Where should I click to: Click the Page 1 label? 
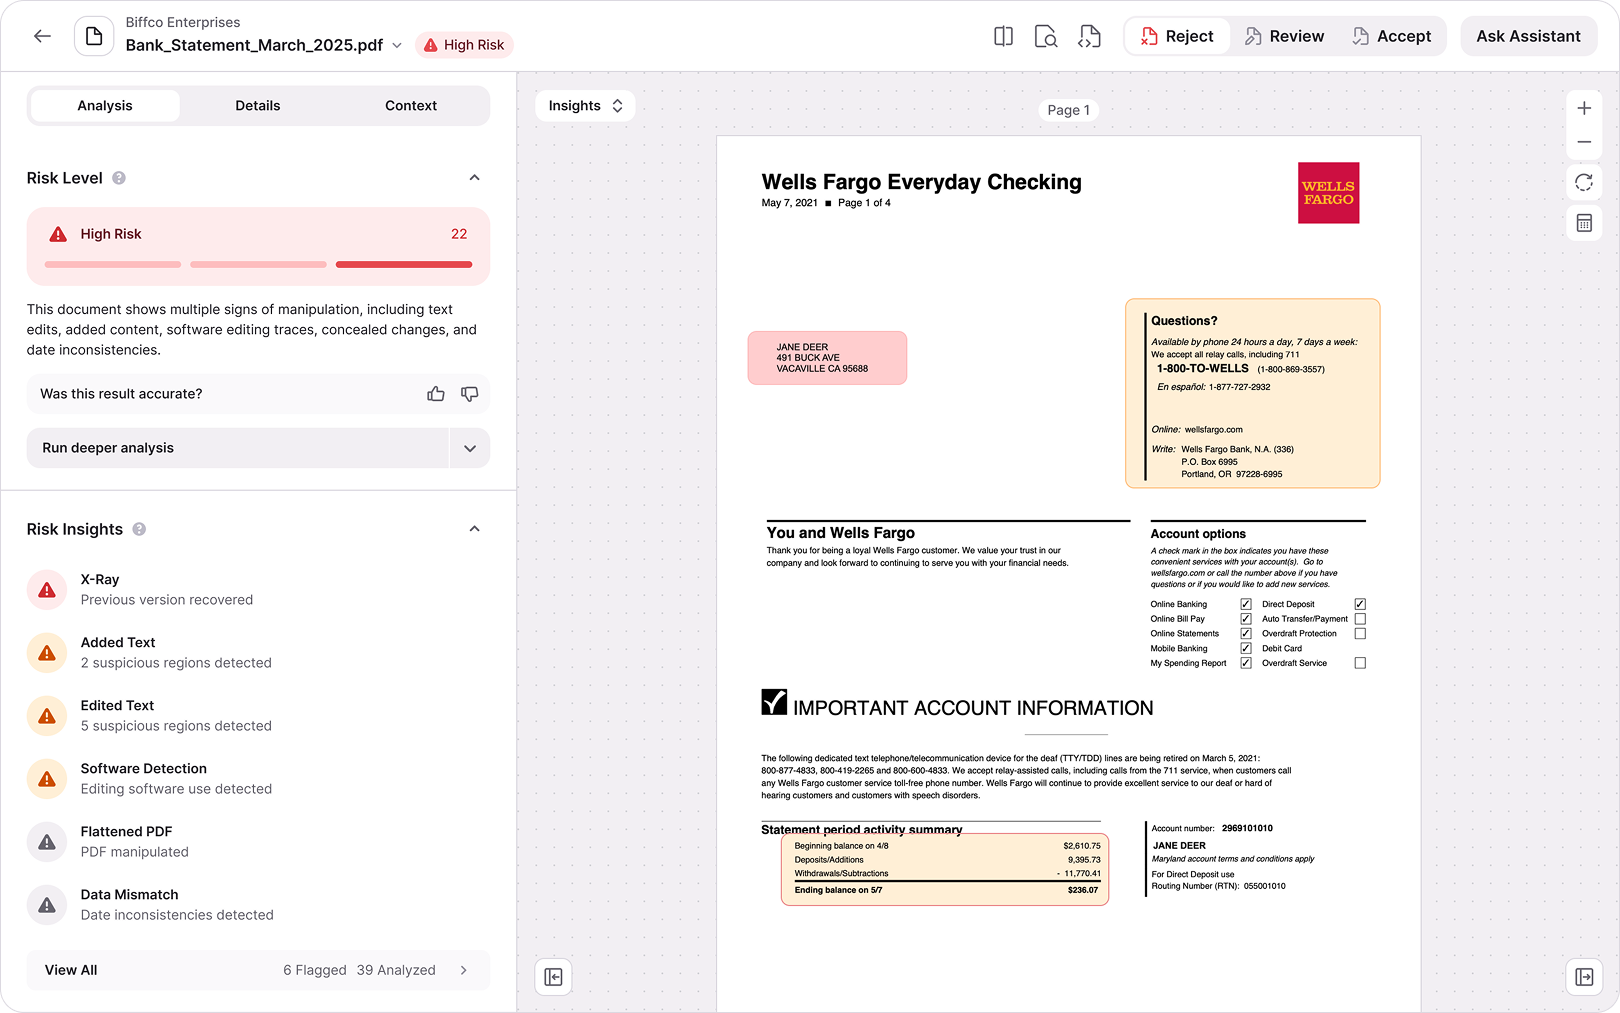(x=1068, y=110)
